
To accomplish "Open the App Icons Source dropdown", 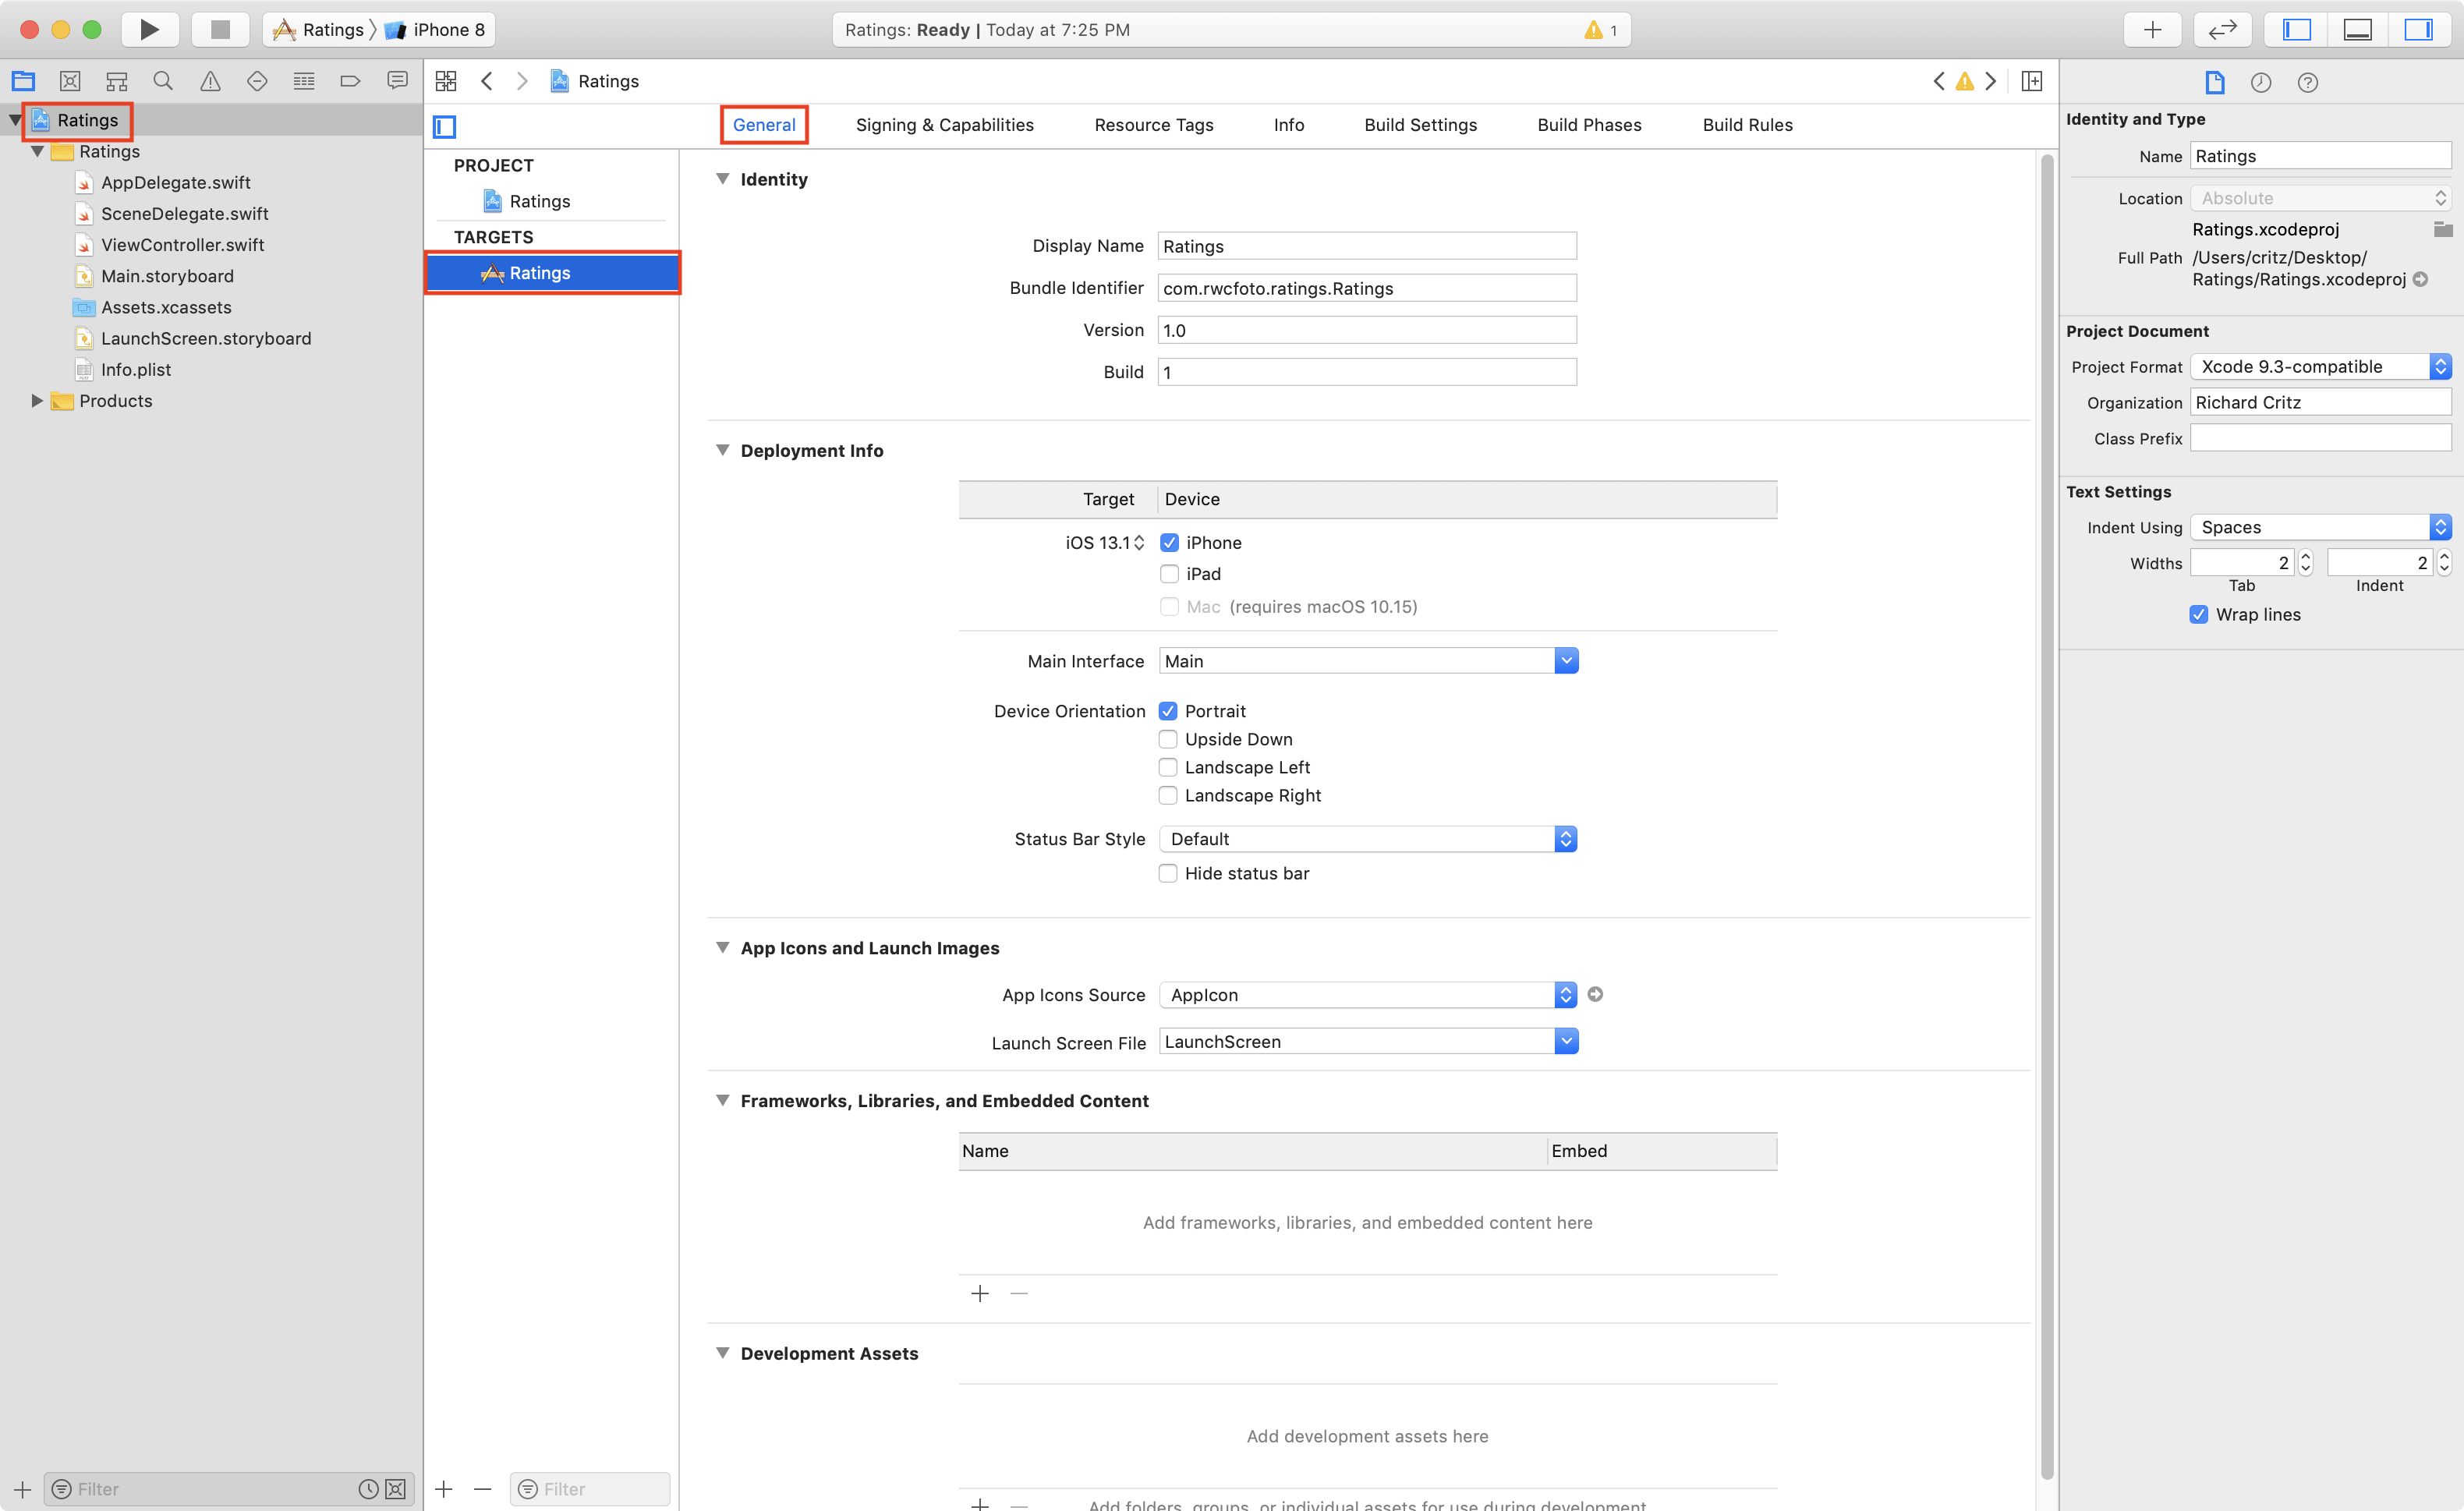I will click(x=1368, y=994).
